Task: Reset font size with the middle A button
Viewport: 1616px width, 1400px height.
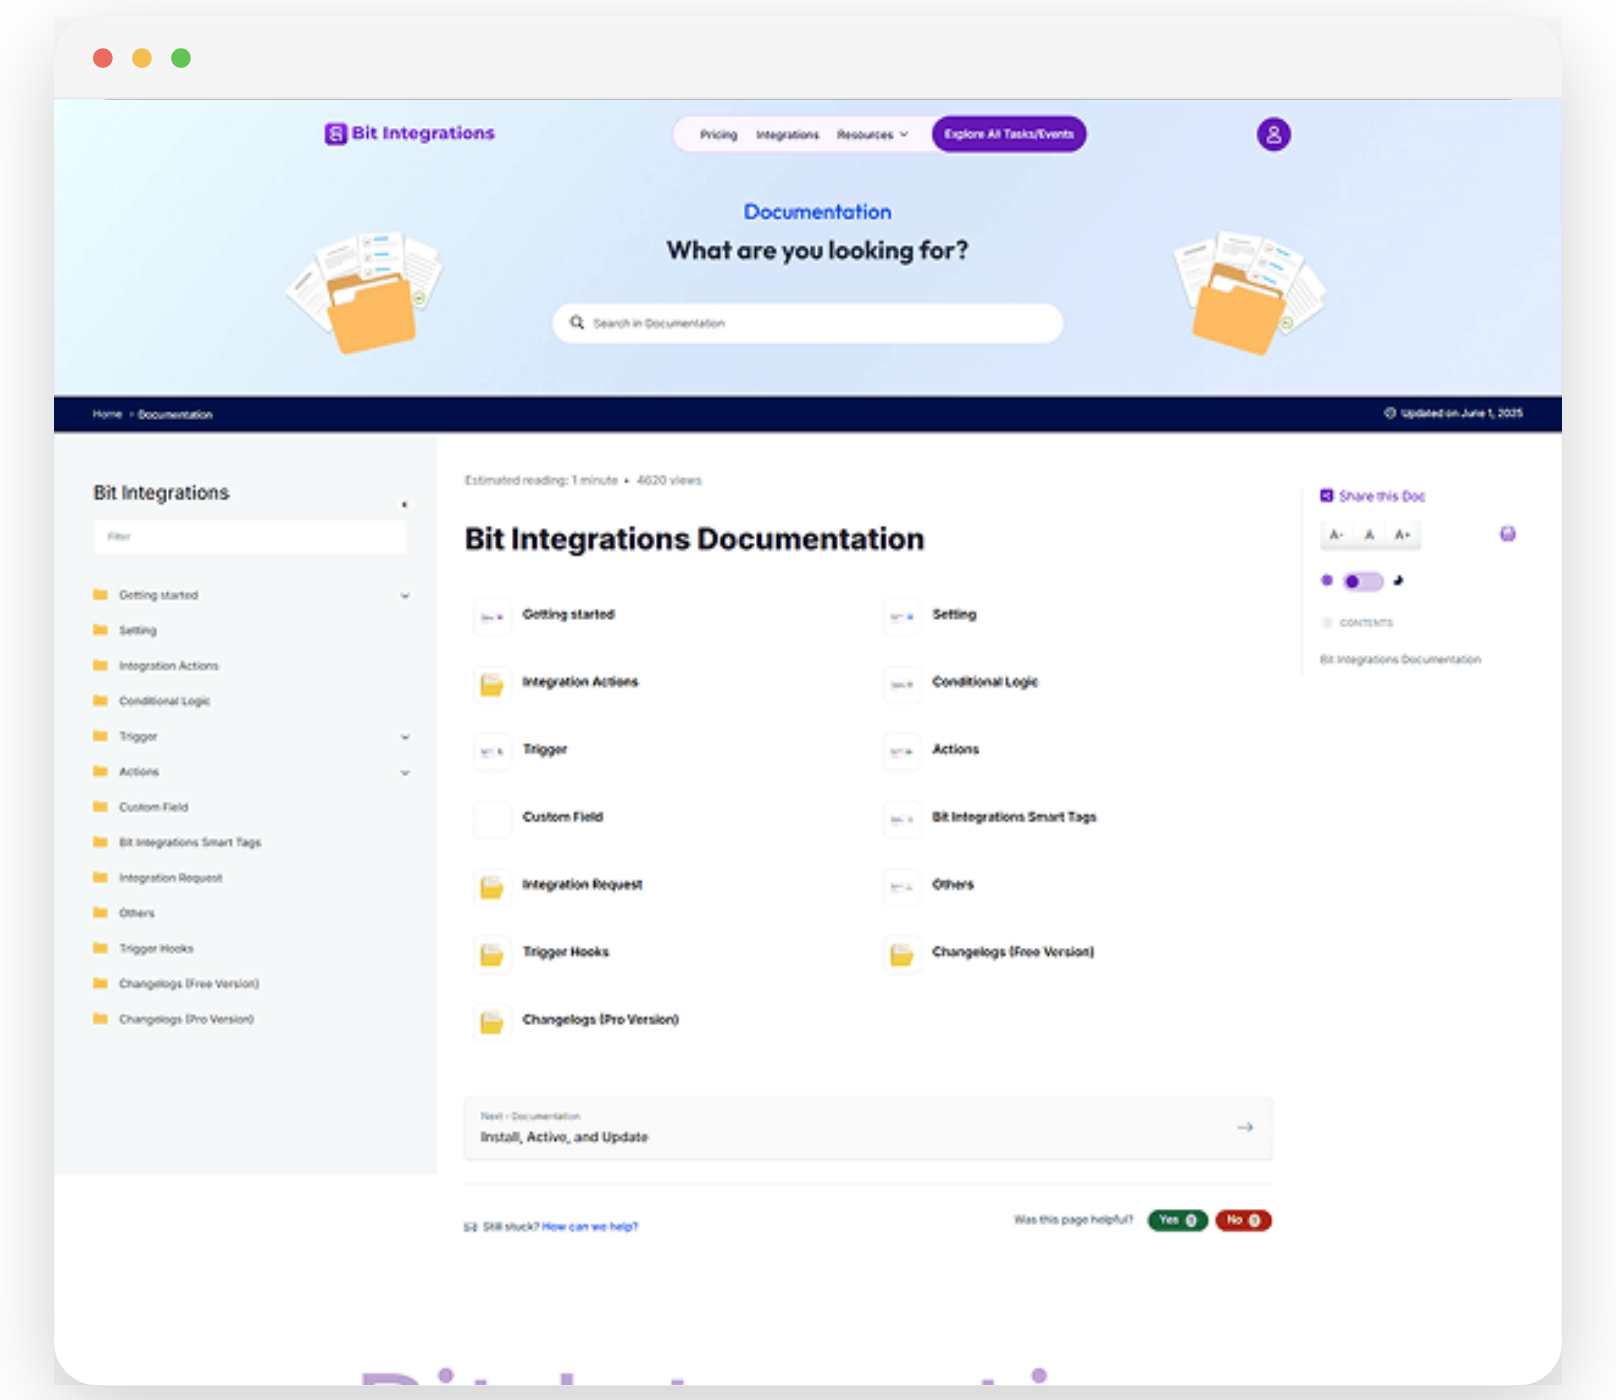Action: click(x=1369, y=535)
